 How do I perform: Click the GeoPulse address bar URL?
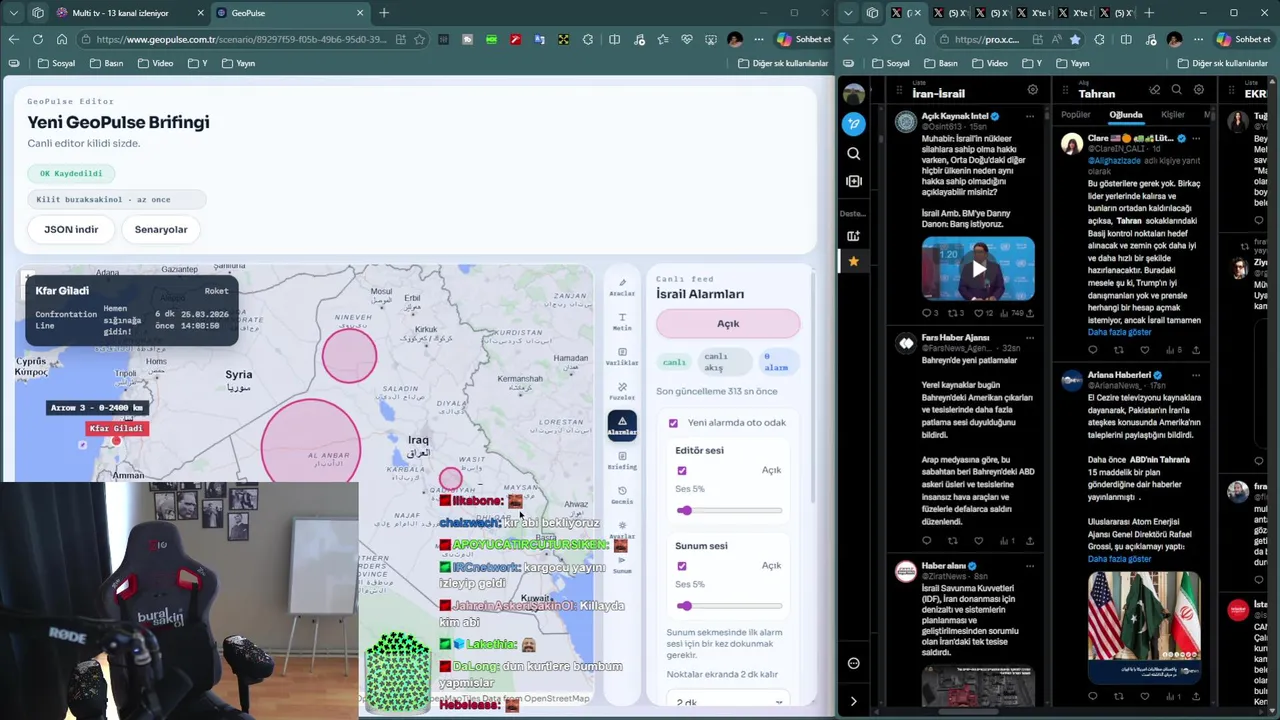tap(240, 40)
